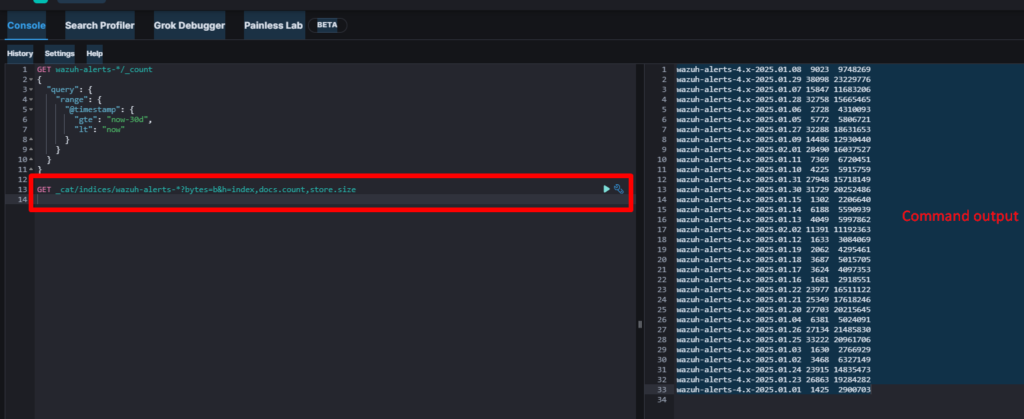Select output row wazuh-alerts-4.x-2025.01.20
Image resolution: width=1024 pixels, height=419 pixels.
[773, 309]
